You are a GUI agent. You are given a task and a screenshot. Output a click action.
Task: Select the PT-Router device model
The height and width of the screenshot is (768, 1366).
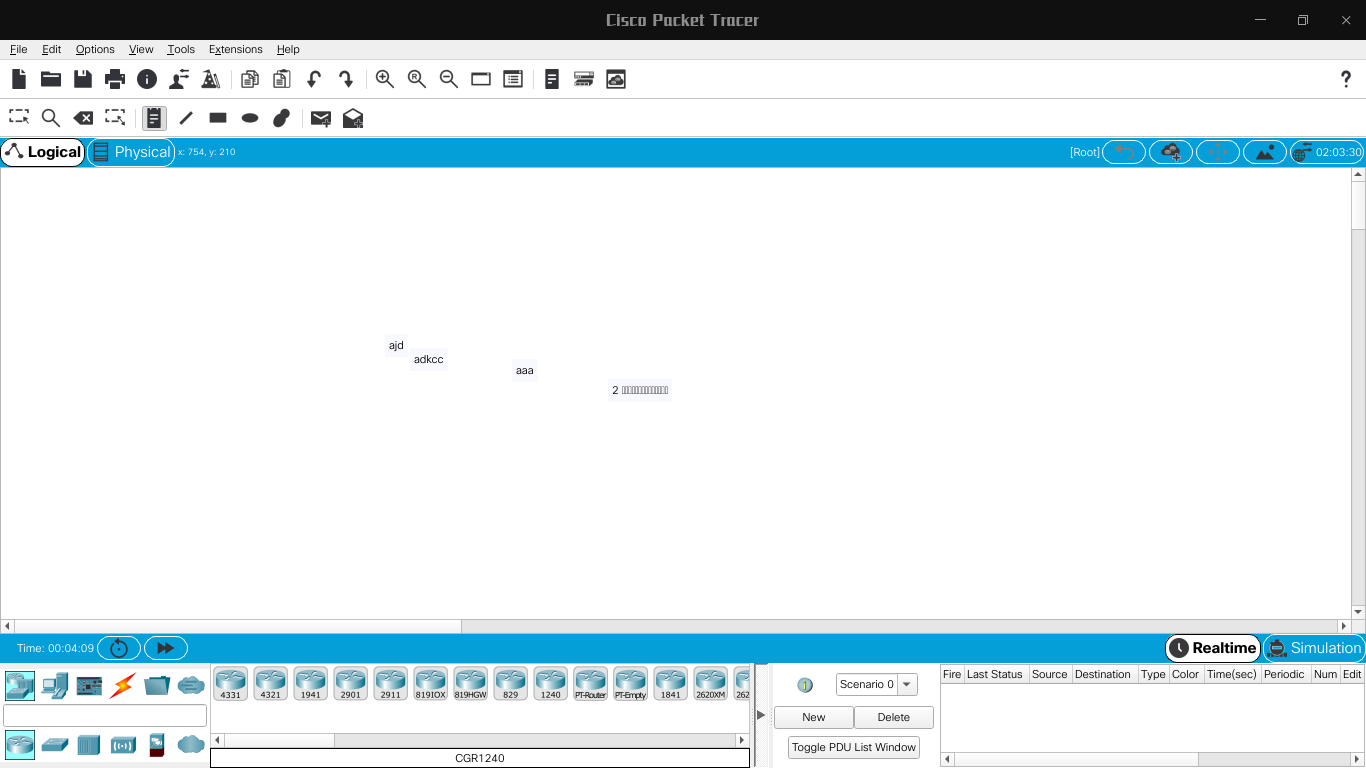tap(590, 683)
